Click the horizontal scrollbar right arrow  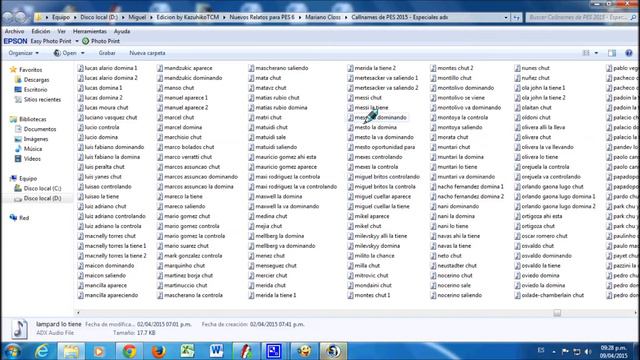coord(636,313)
